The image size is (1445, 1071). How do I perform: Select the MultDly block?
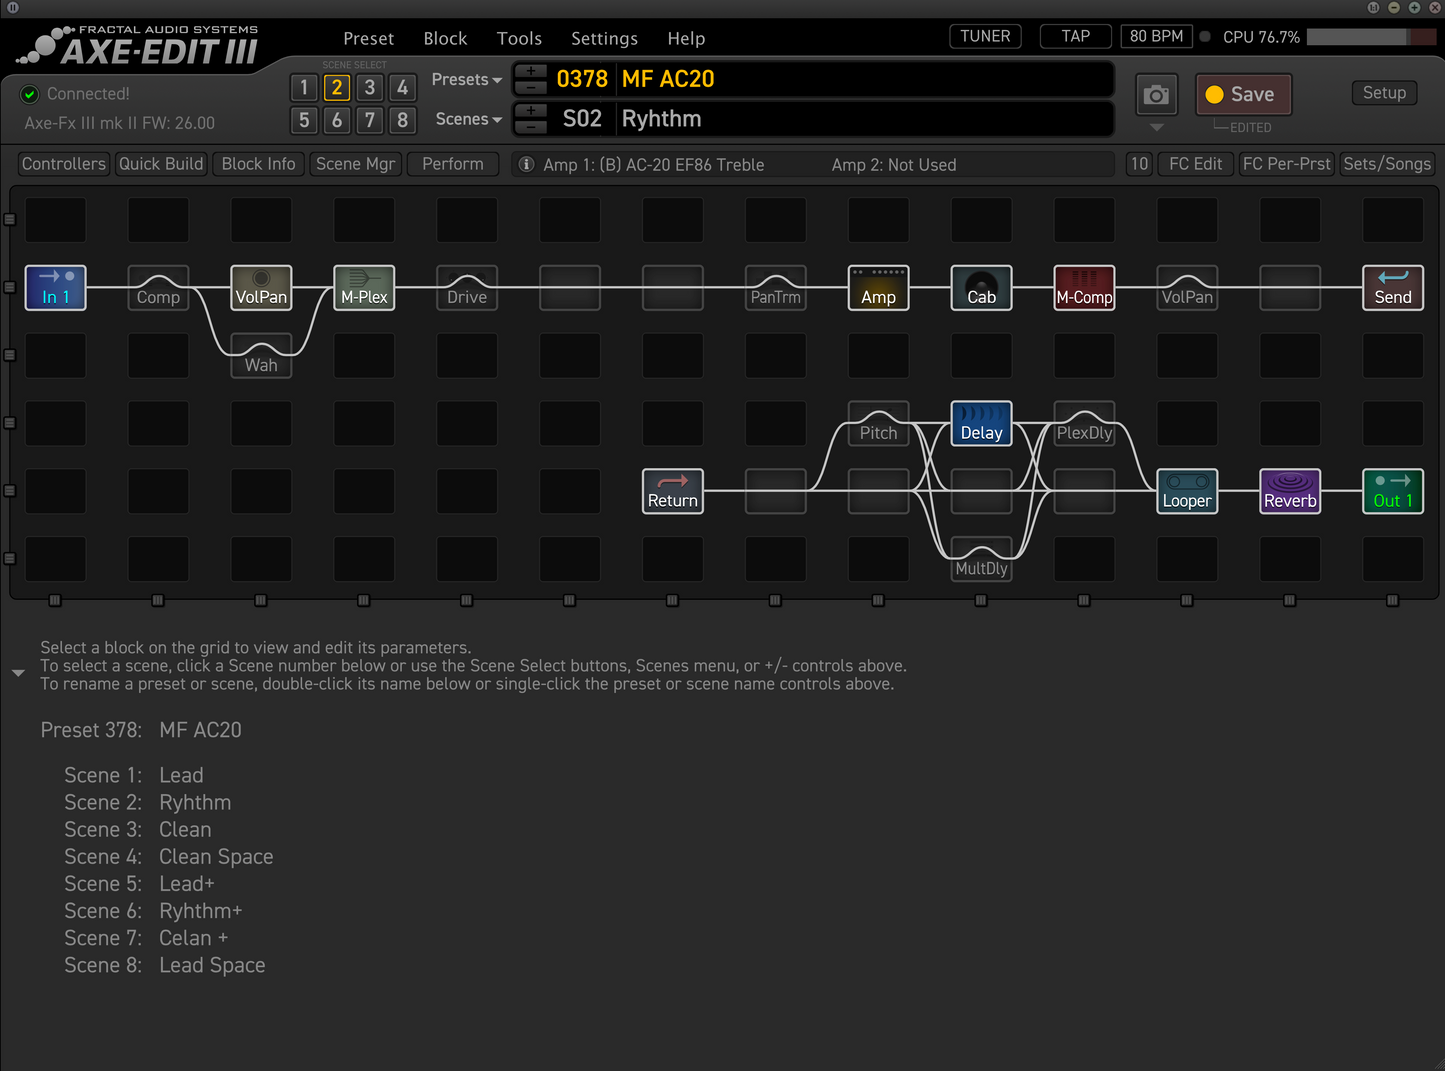981,560
